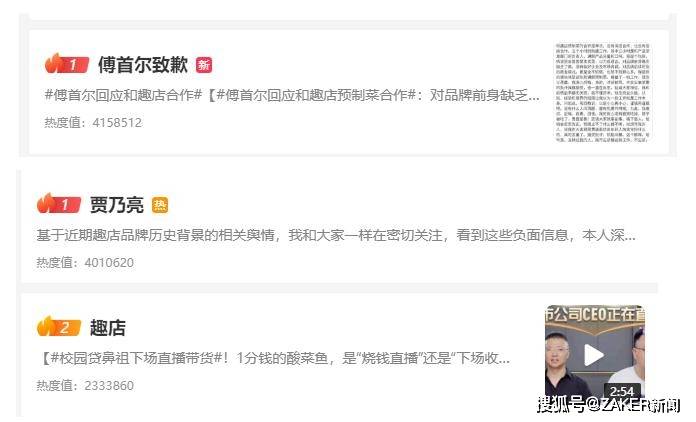Screen dimensions: 696x422
Task: Click the orange 热 badge next to 贾乃亮
Action: point(160,205)
